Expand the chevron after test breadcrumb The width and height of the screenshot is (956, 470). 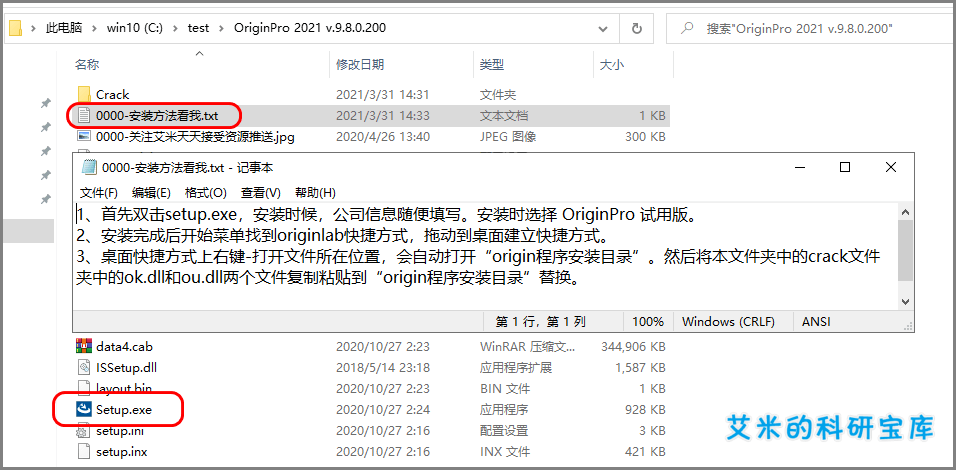point(221,29)
